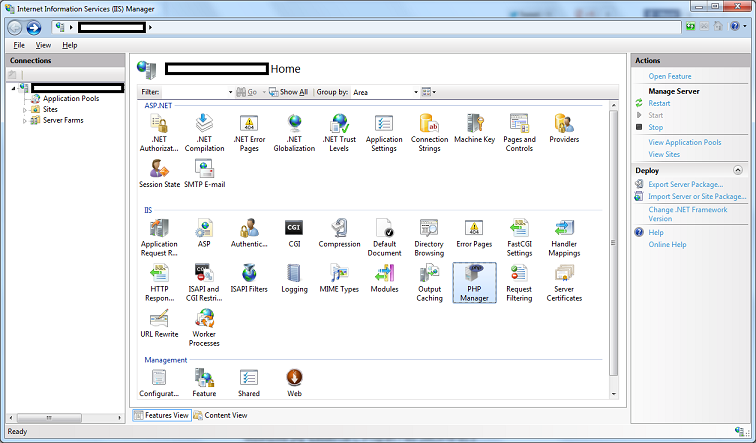Image resolution: width=756 pixels, height=443 pixels.
Task: Open the File menu
Action: point(19,45)
